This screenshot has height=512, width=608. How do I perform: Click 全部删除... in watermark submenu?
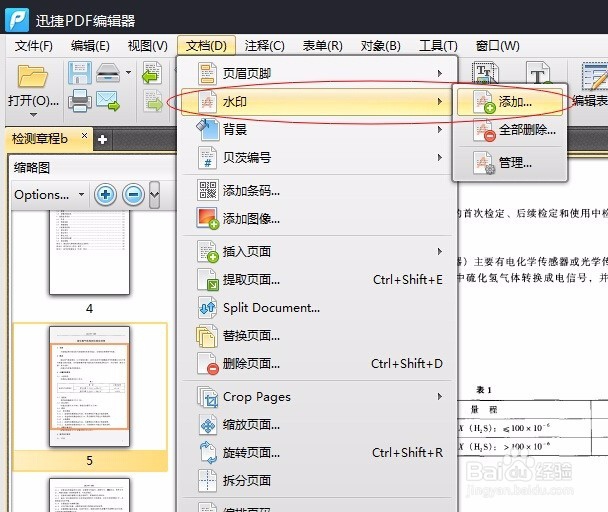tap(510, 130)
